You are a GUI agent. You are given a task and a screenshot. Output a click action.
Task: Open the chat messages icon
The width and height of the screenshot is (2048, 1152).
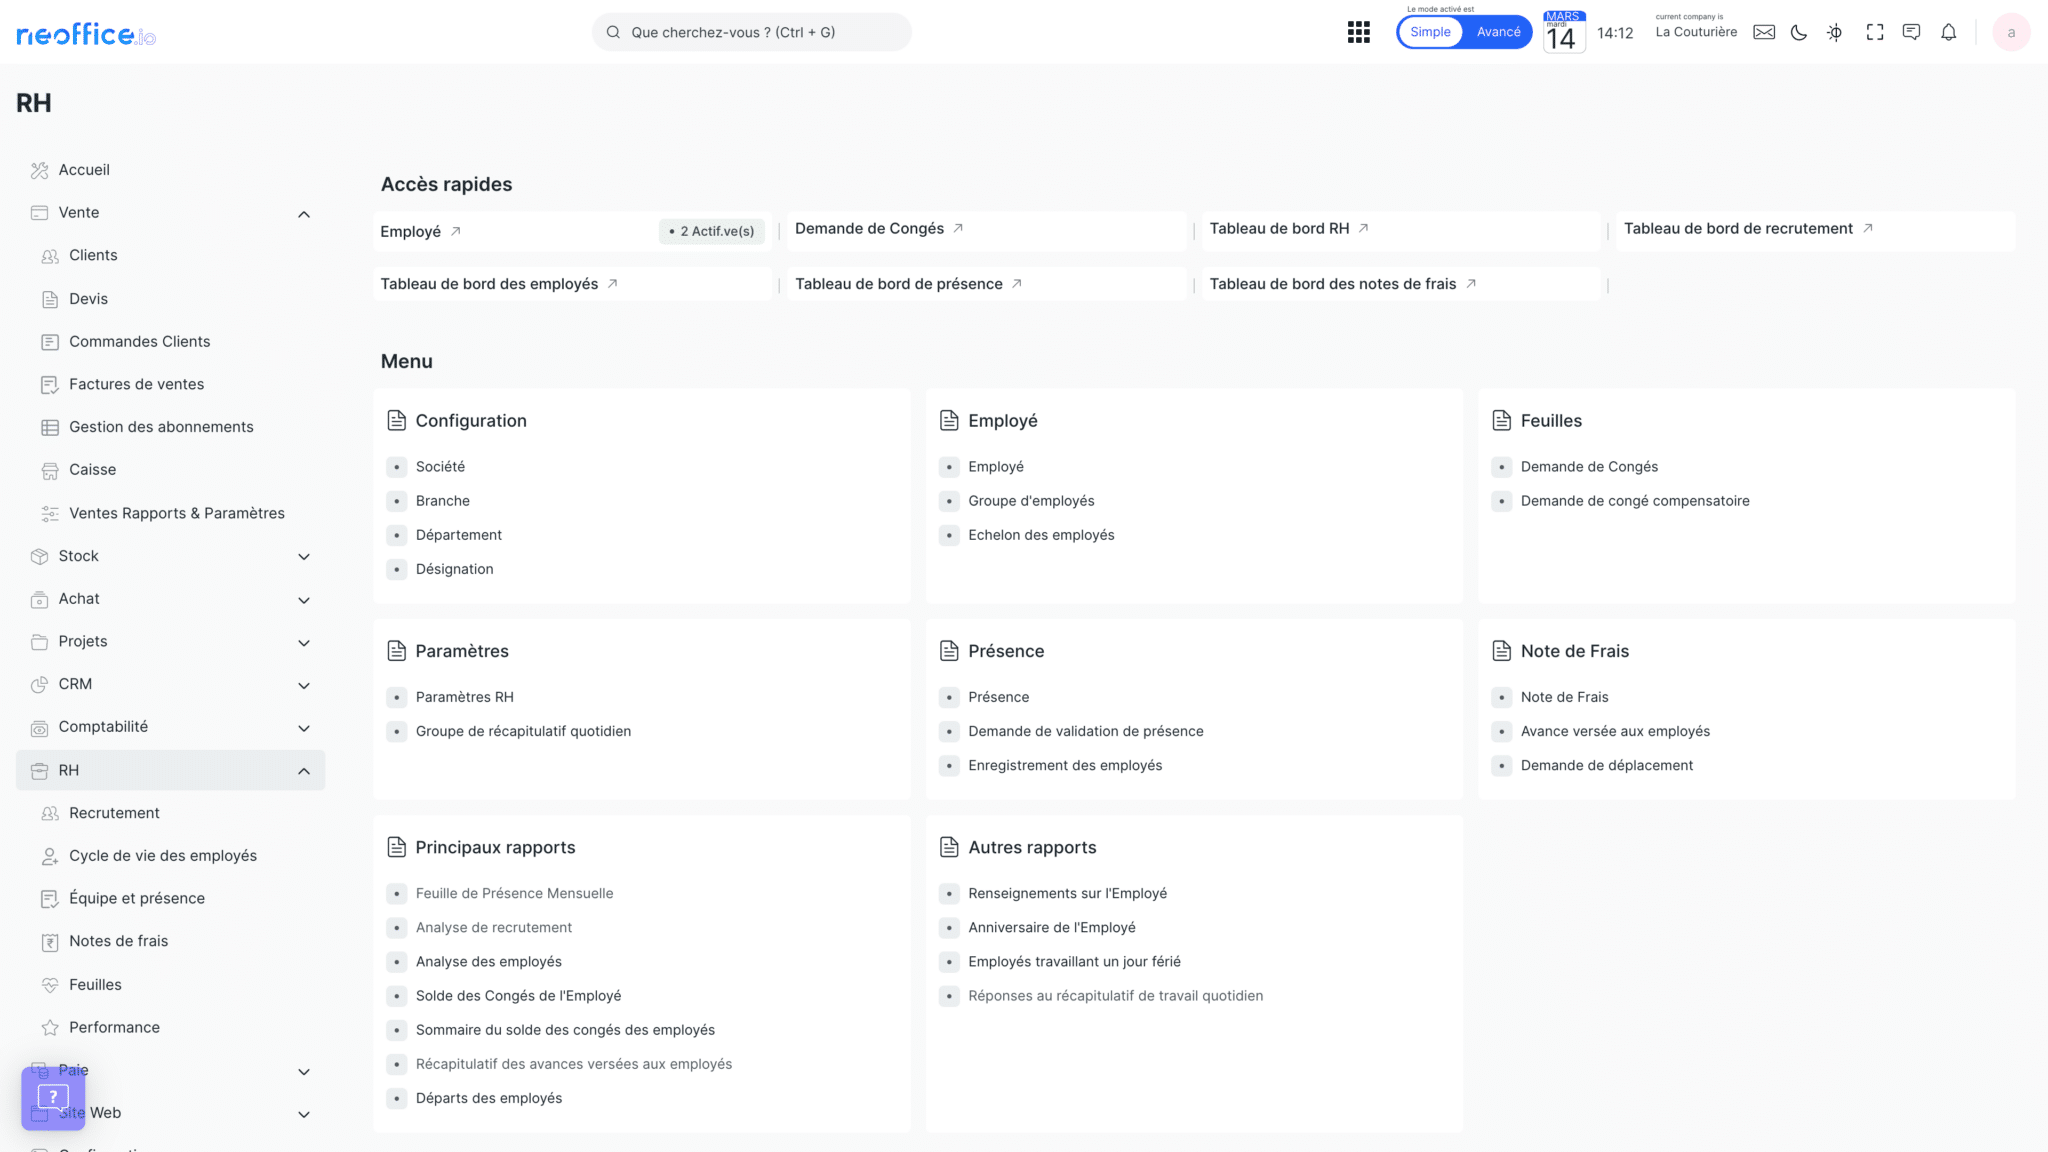click(x=1911, y=32)
